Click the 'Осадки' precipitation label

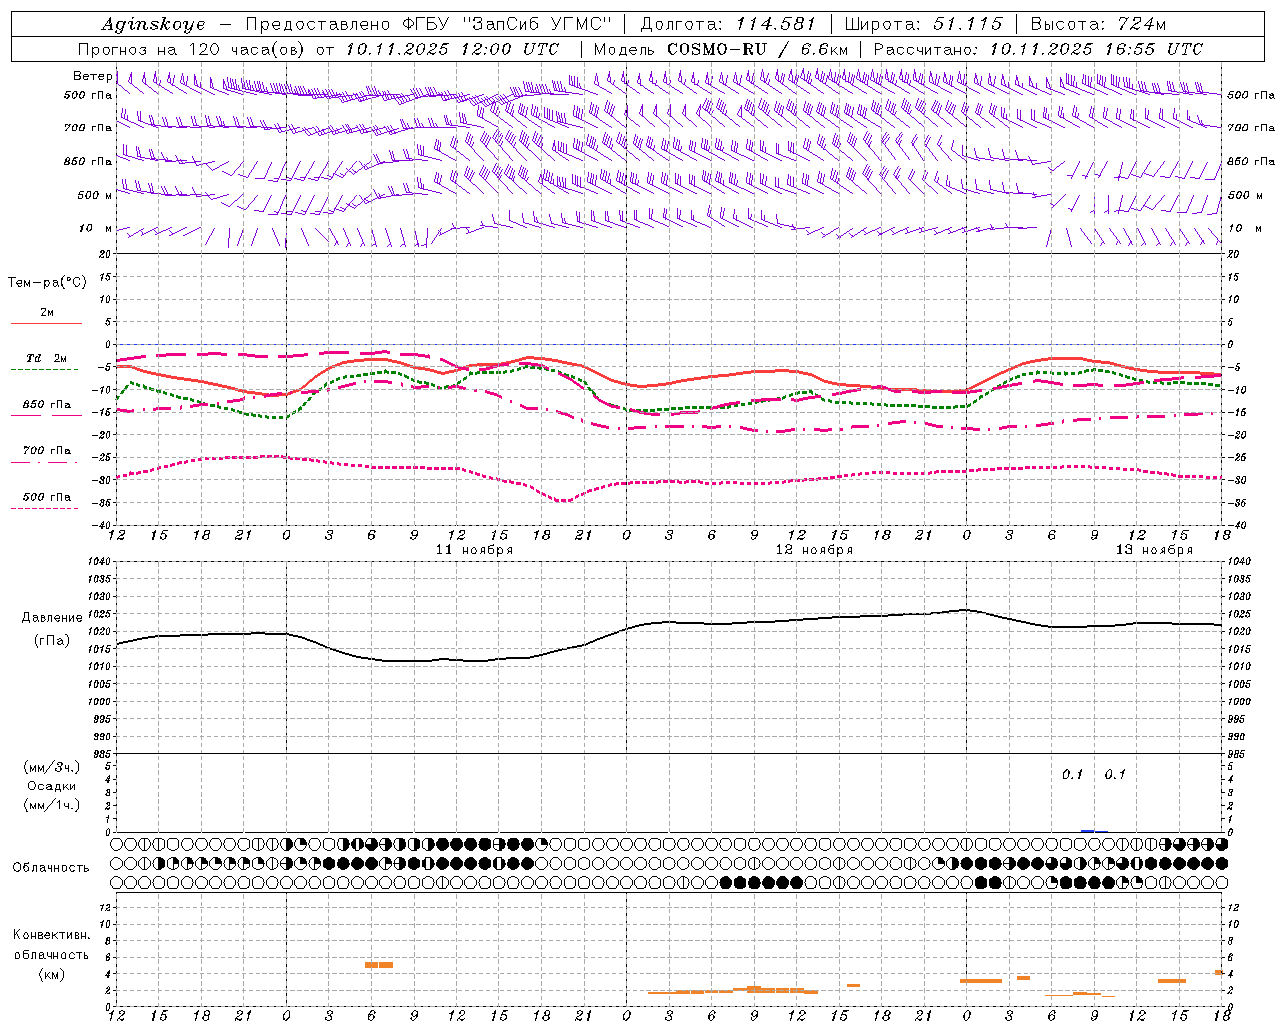pos(52,786)
